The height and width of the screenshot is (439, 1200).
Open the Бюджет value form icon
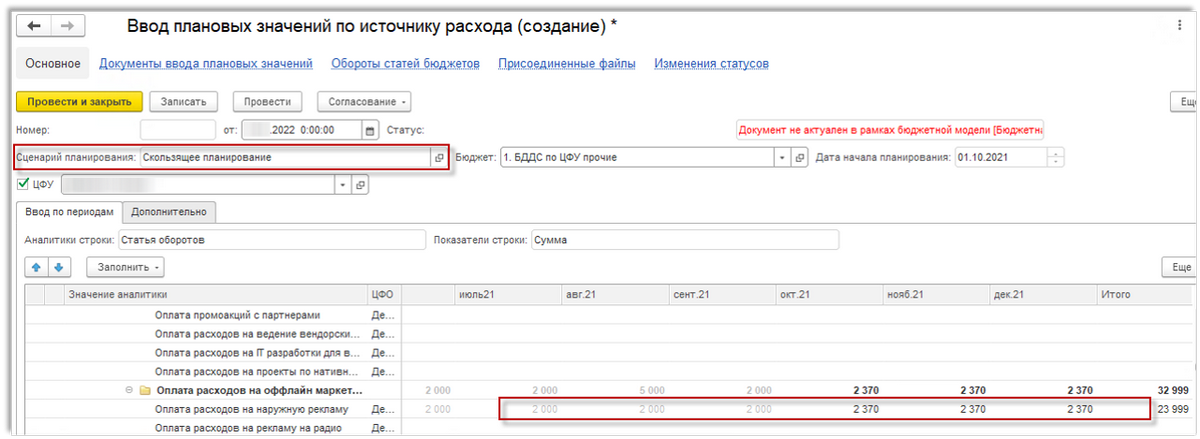(799, 158)
